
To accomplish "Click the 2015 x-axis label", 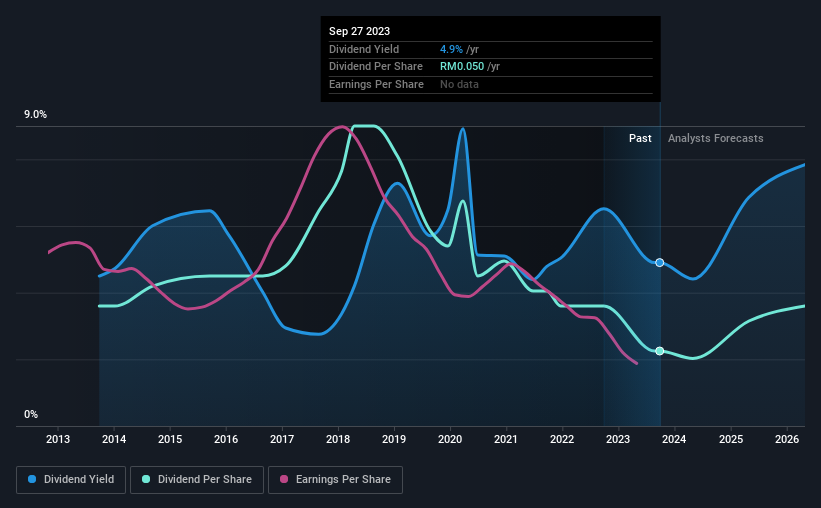I will point(170,439).
